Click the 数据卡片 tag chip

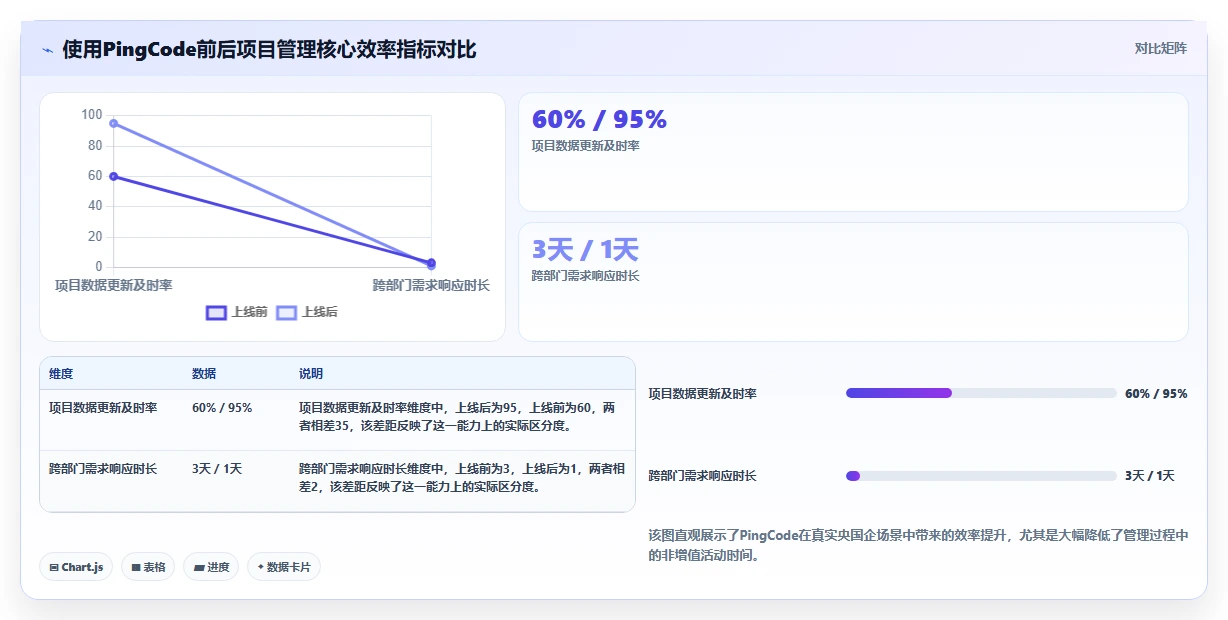(x=284, y=567)
